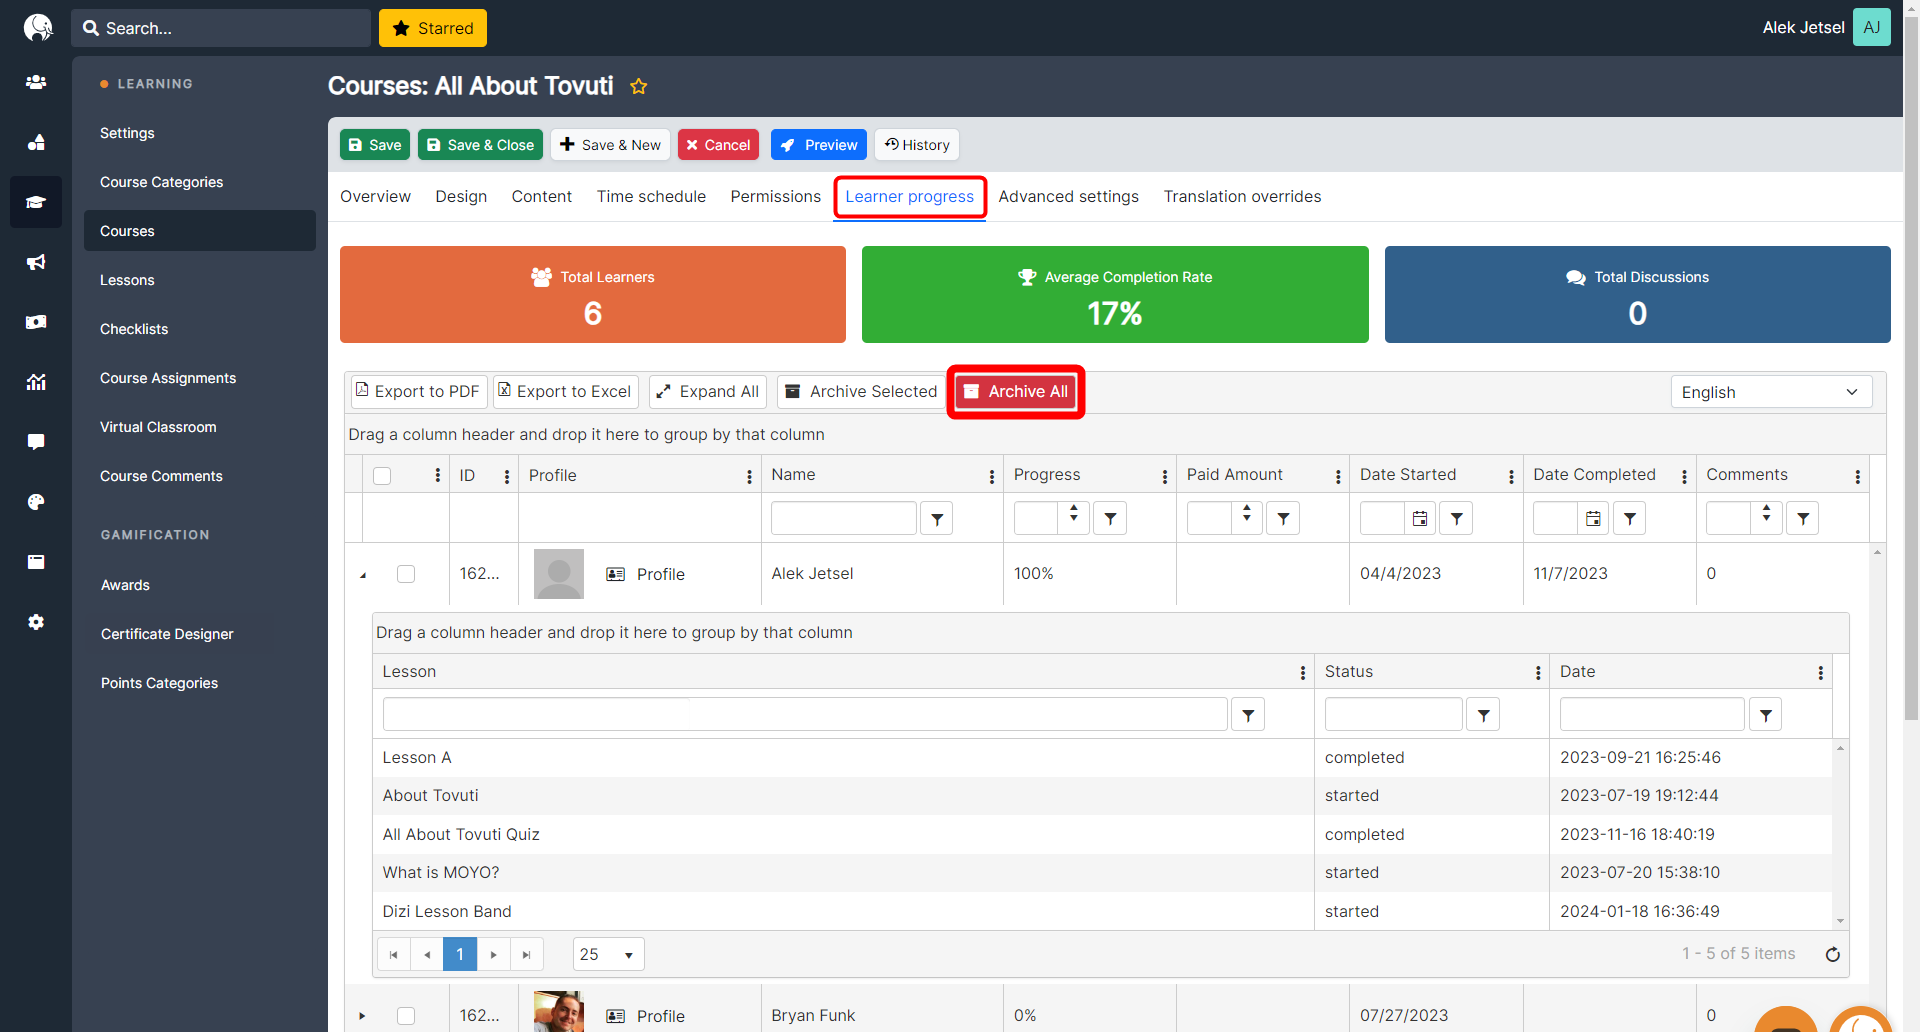Open the card icon in the left rail
The height and width of the screenshot is (1032, 1920).
(36, 562)
